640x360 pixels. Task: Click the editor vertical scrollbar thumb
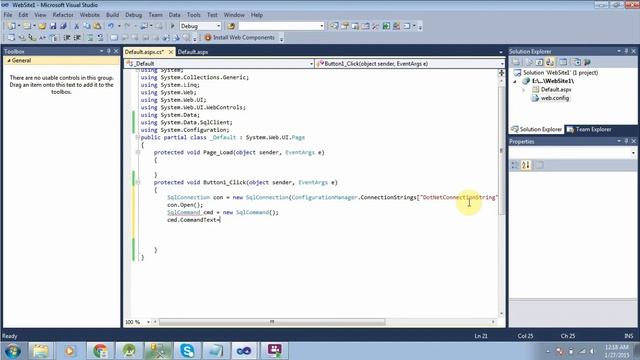502,151
